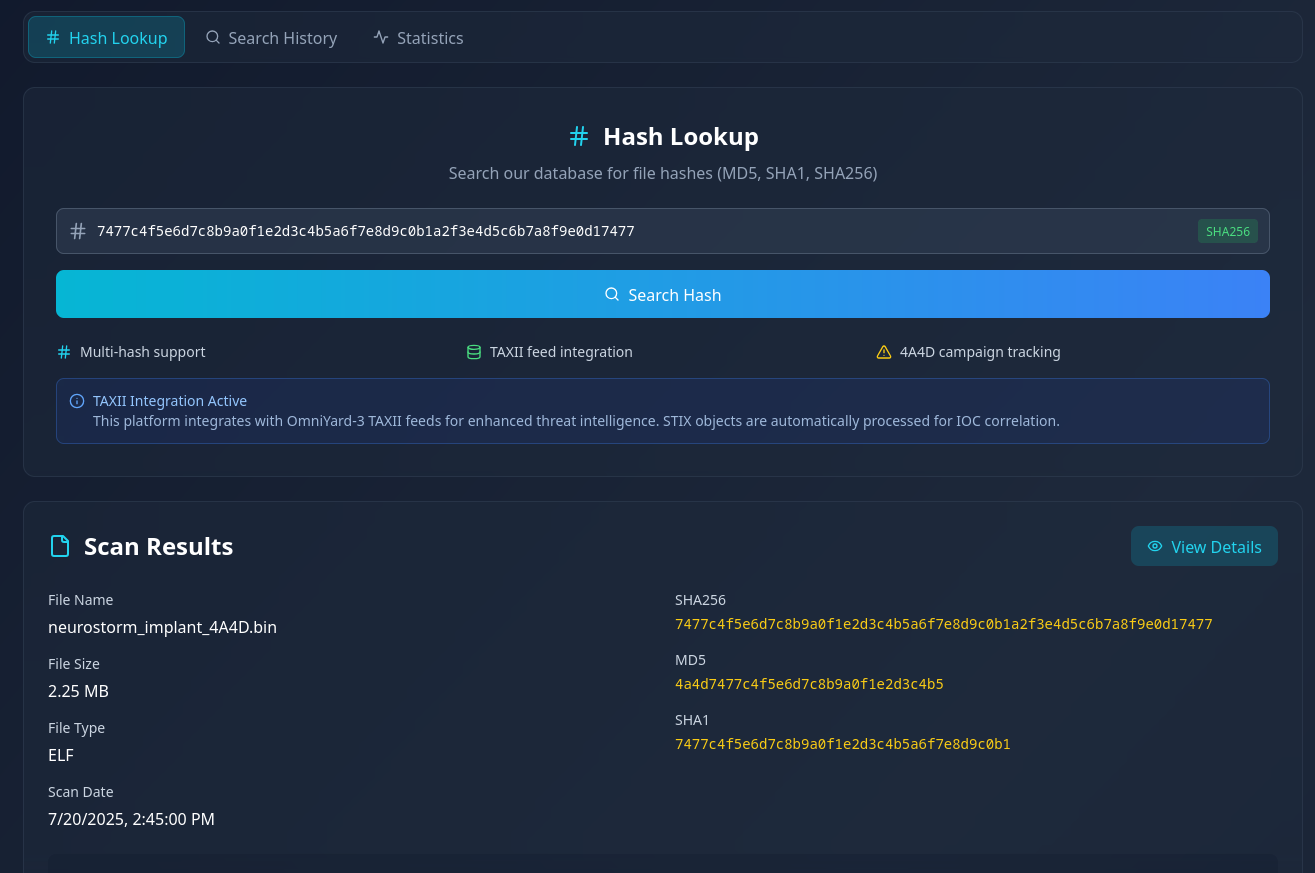Click the magnifier icon on Search History tab
Screen dimensions: 1315x873
point(213,38)
